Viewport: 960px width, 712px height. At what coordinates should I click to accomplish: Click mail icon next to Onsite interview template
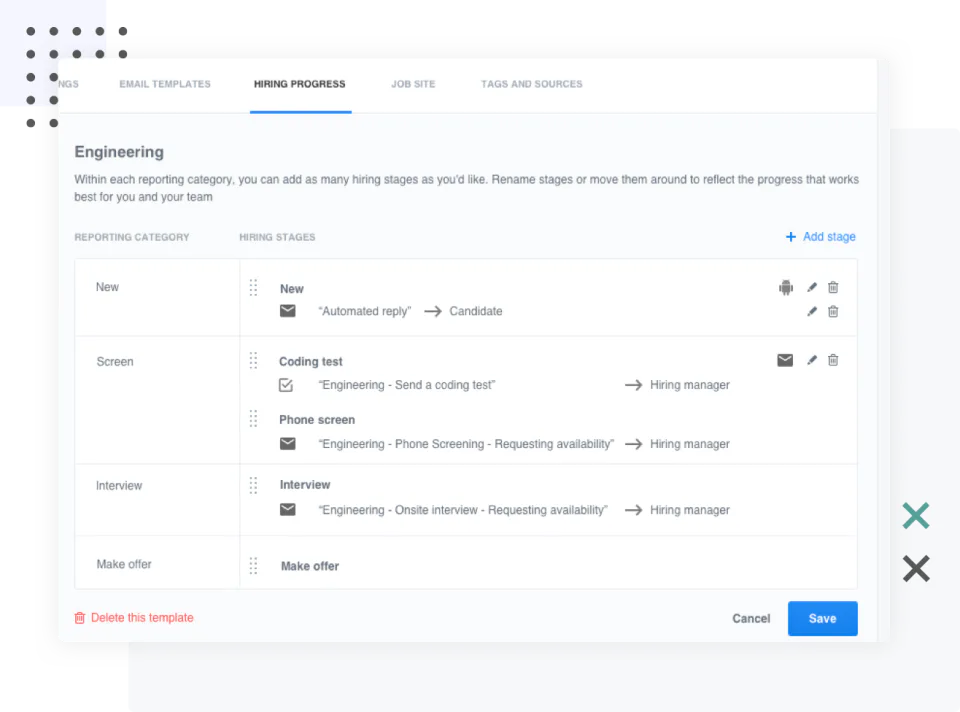click(x=288, y=509)
